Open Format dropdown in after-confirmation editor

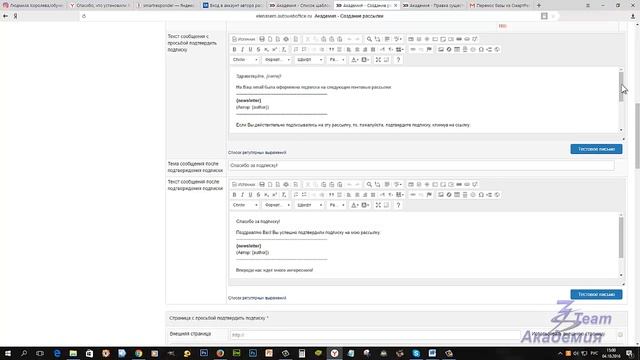click(x=277, y=205)
